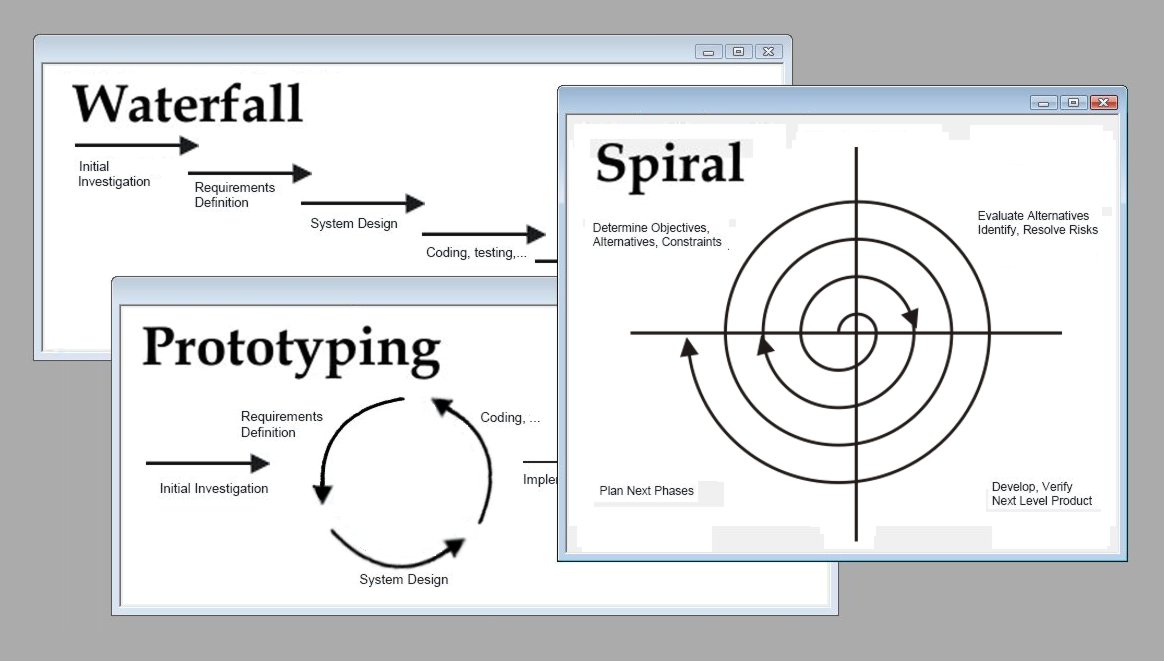Screen dimensions: 1164x661
Task: Click the Determine Objectives, Alternatives, Constraints label
Action: tap(657, 234)
